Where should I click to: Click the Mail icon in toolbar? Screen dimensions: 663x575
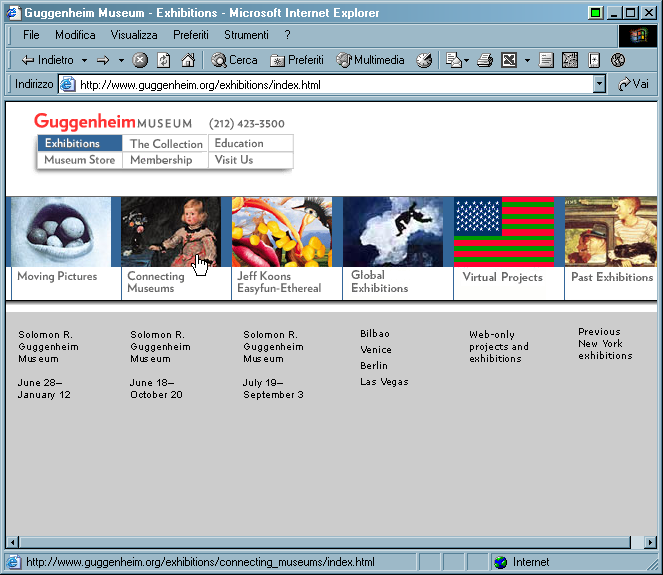pyautogui.click(x=454, y=60)
